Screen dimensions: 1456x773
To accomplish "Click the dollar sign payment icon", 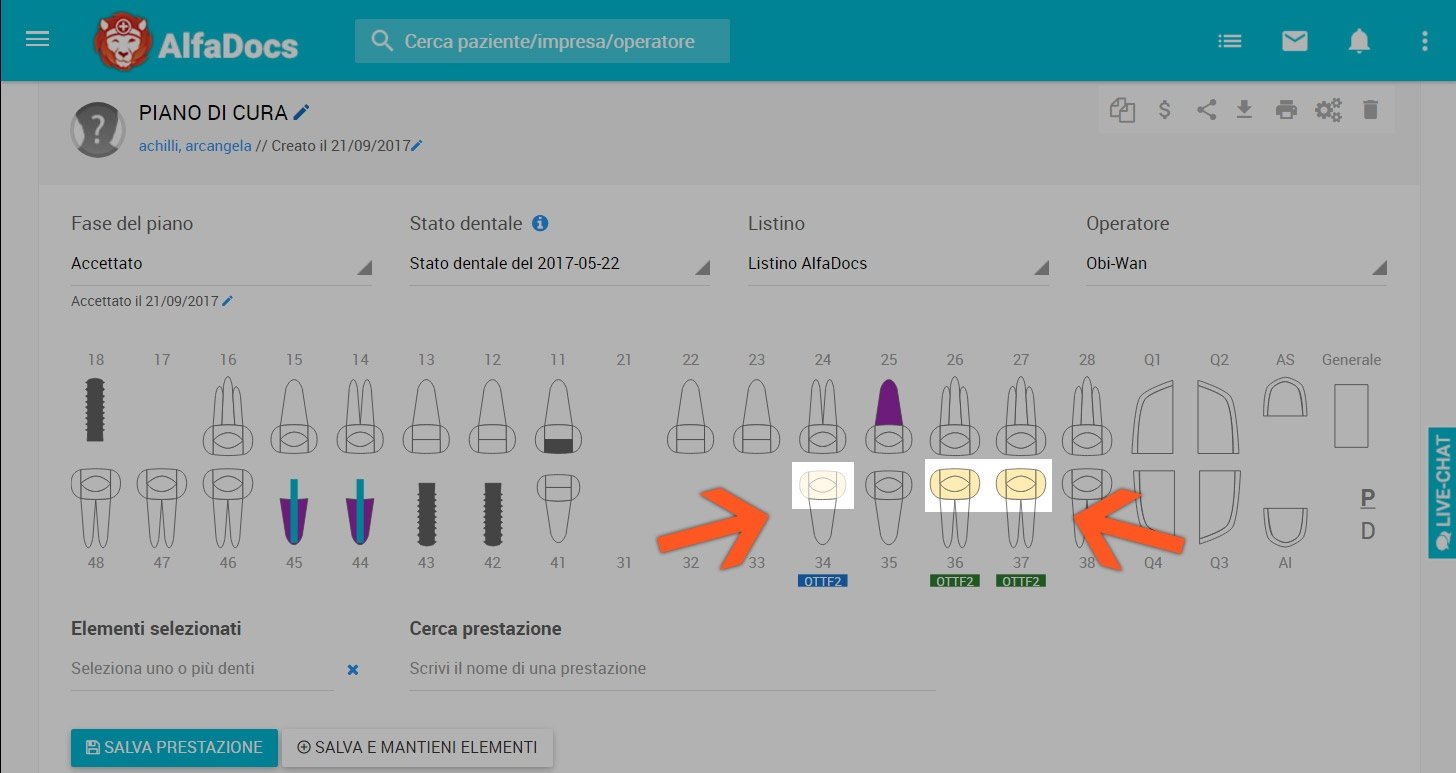I will click(1164, 110).
